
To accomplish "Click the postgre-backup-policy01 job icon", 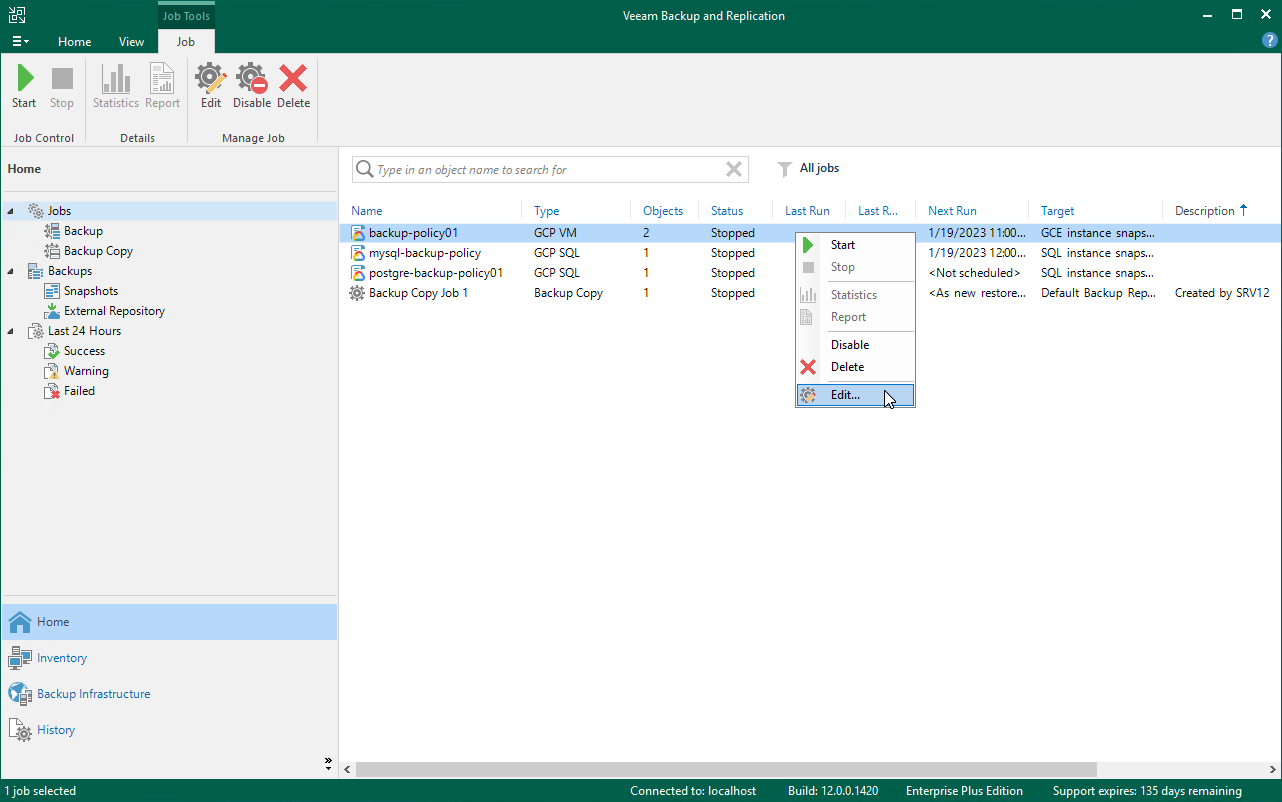I will (357, 273).
